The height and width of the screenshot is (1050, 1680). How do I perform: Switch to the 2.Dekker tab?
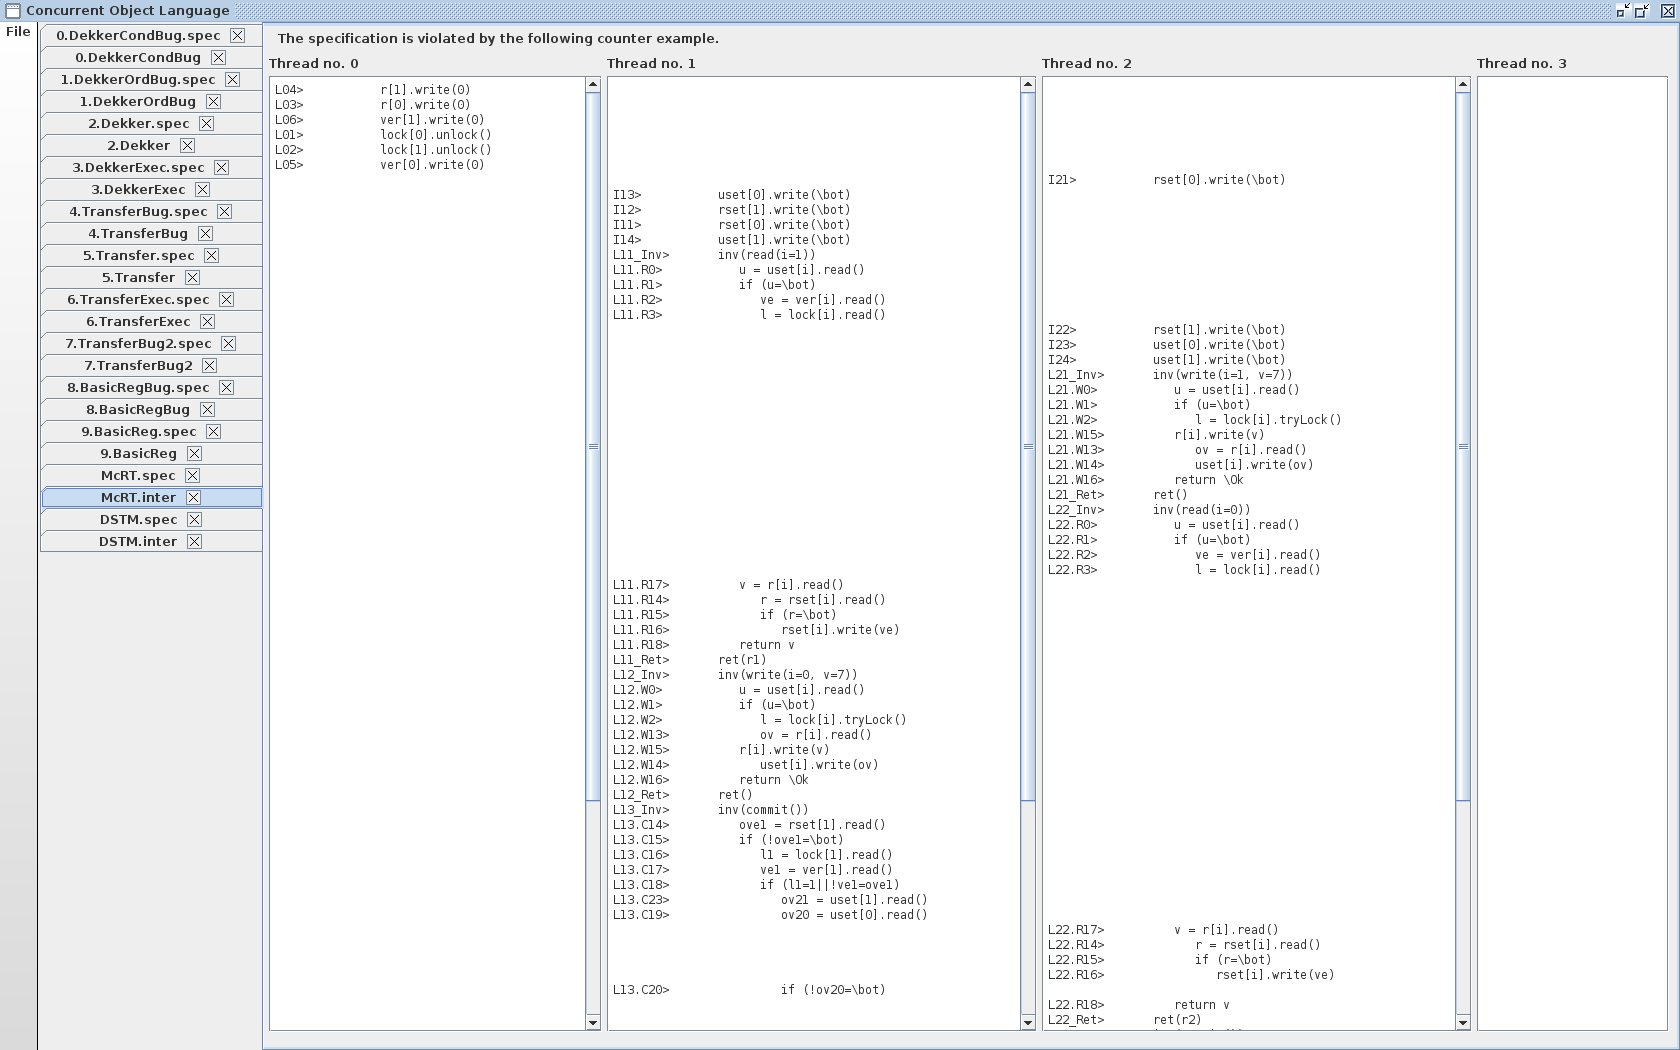tap(151, 145)
